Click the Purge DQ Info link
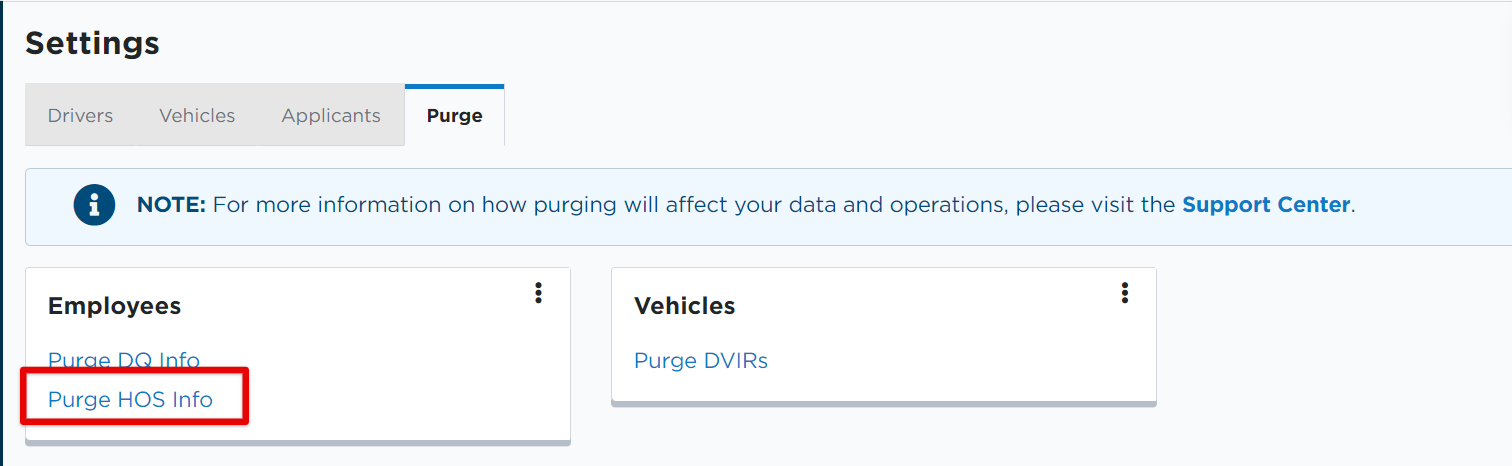The width and height of the screenshot is (1512, 466). click(124, 360)
